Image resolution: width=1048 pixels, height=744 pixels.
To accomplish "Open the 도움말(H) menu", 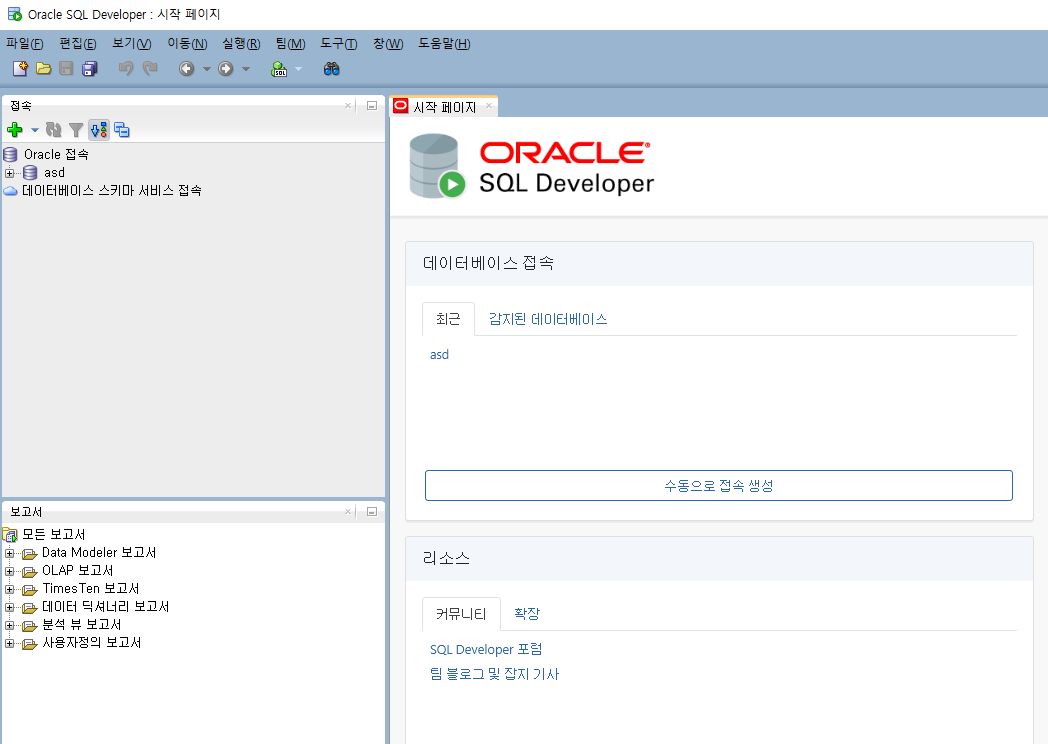I will point(444,43).
